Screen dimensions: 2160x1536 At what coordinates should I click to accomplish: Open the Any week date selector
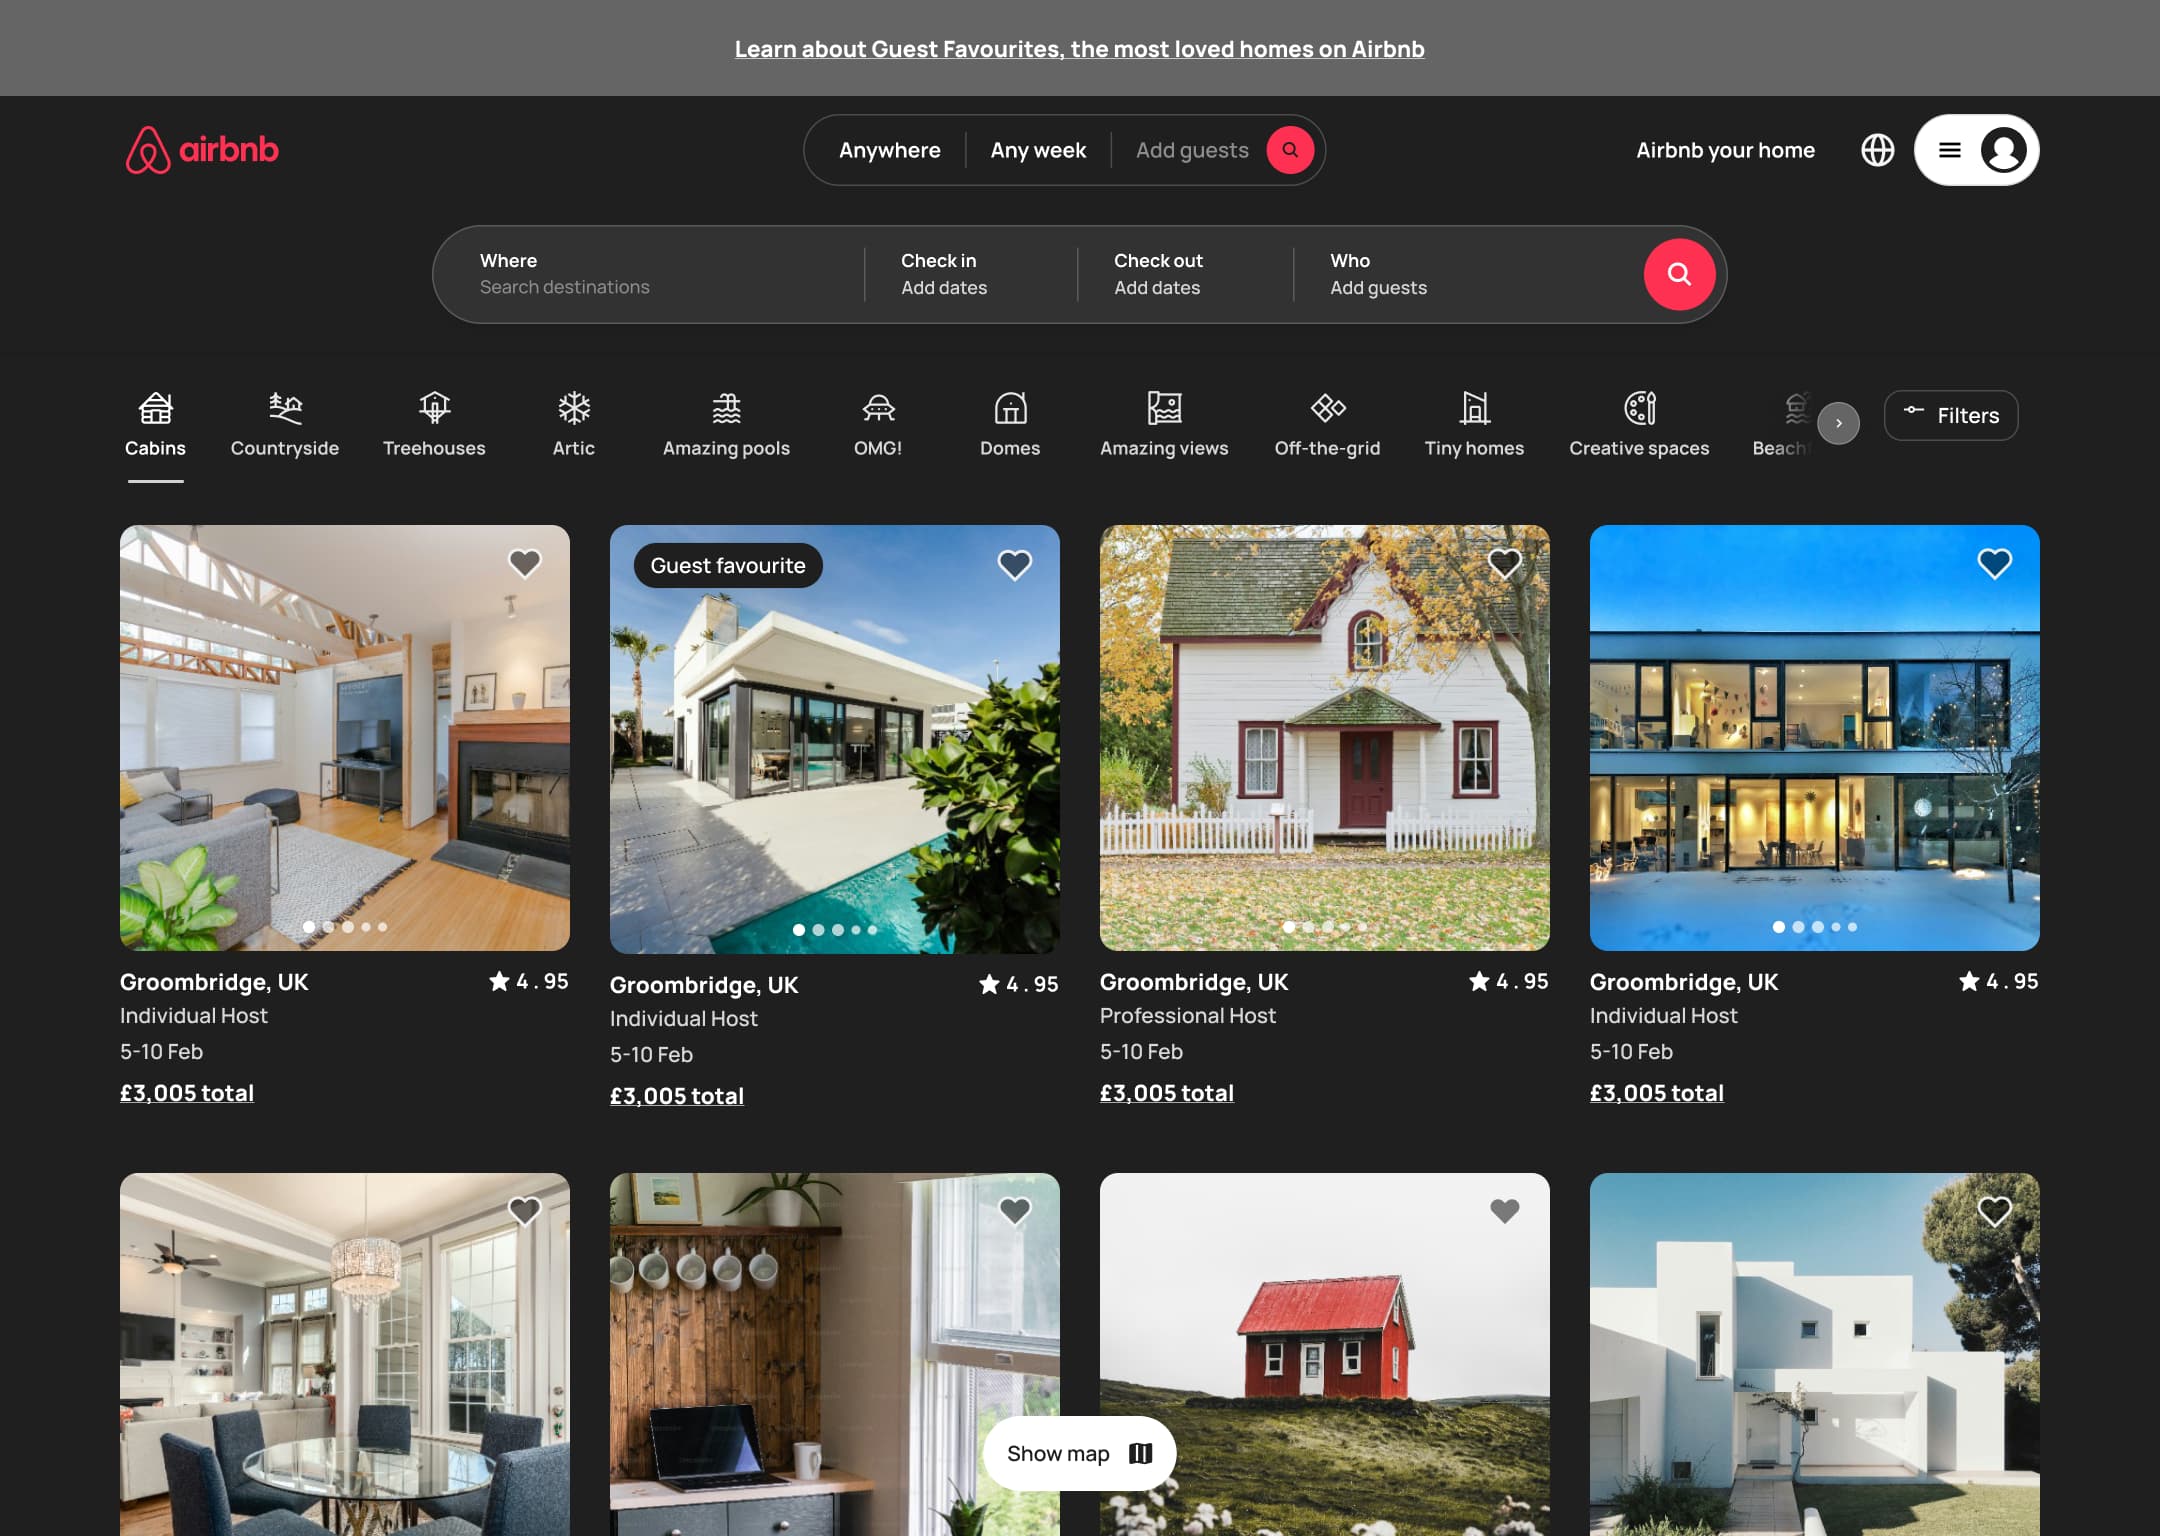pyautogui.click(x=1038, y=150)
